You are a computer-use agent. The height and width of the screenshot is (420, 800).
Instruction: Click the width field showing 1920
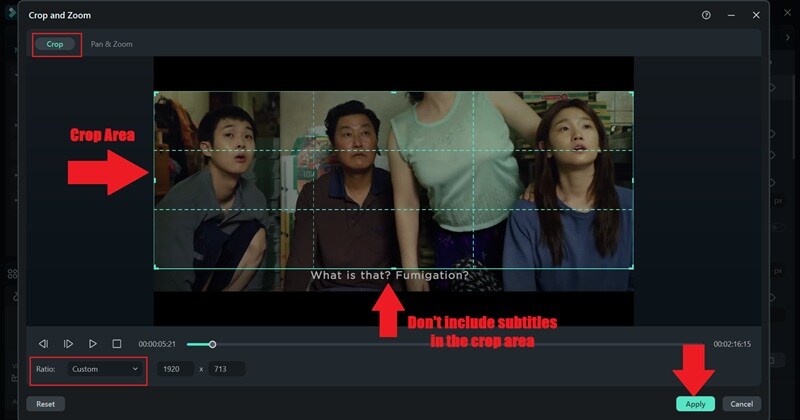pyautogui.click(x=175, y=369)
